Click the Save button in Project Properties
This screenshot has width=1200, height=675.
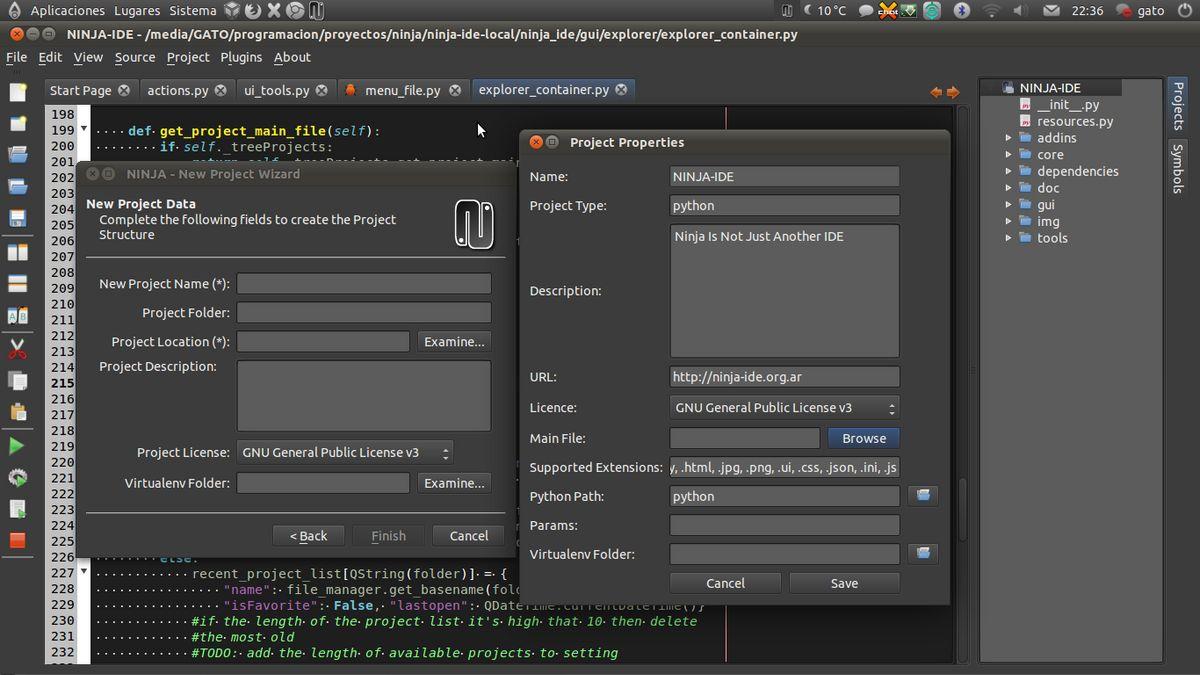pos(844,583)
